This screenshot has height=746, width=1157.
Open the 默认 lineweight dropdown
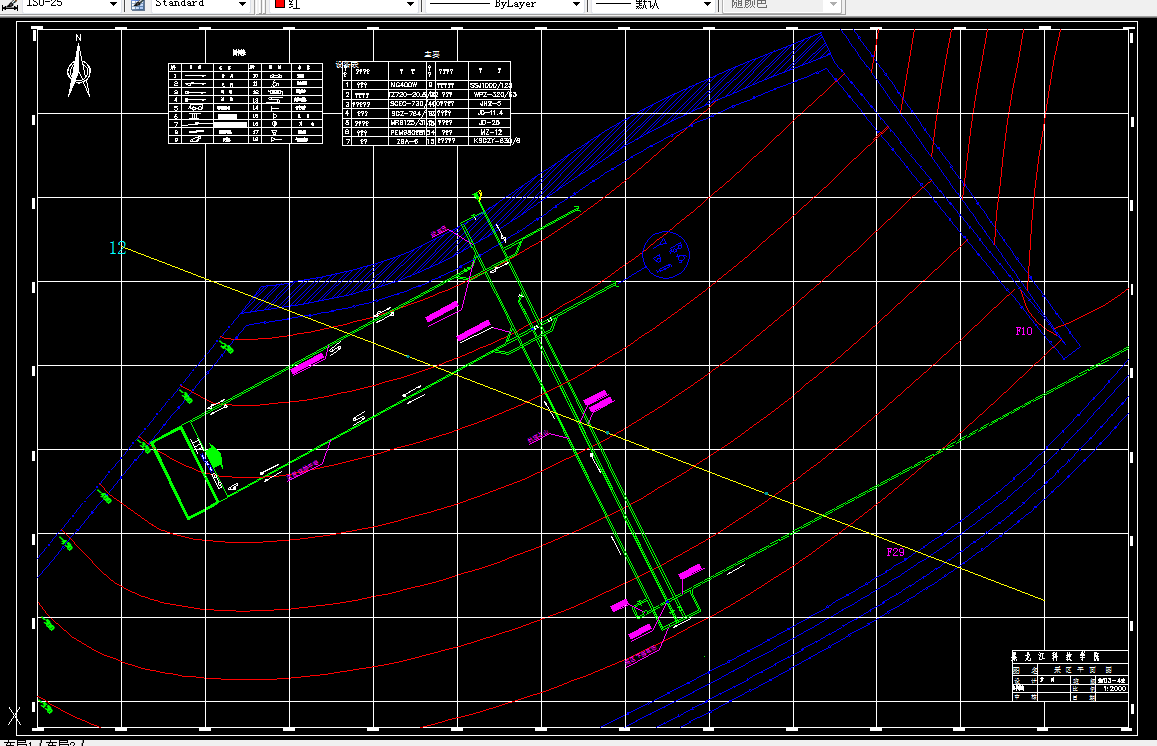click(707, 4)
